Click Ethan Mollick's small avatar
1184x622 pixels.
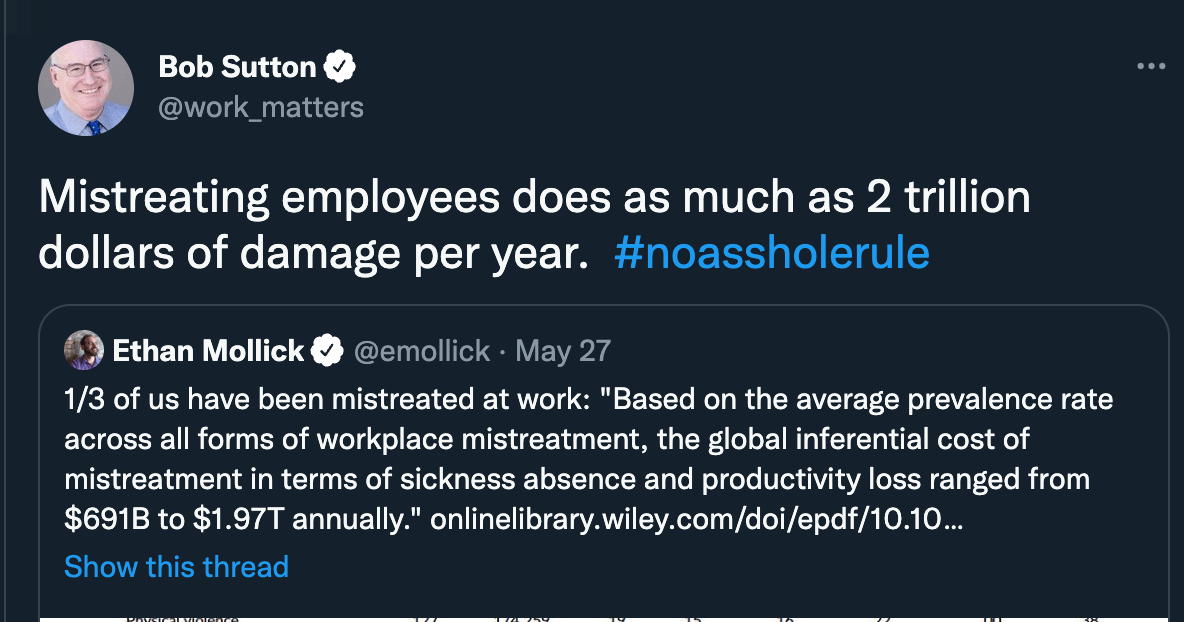pyautogui.click(x=84, y=350)
